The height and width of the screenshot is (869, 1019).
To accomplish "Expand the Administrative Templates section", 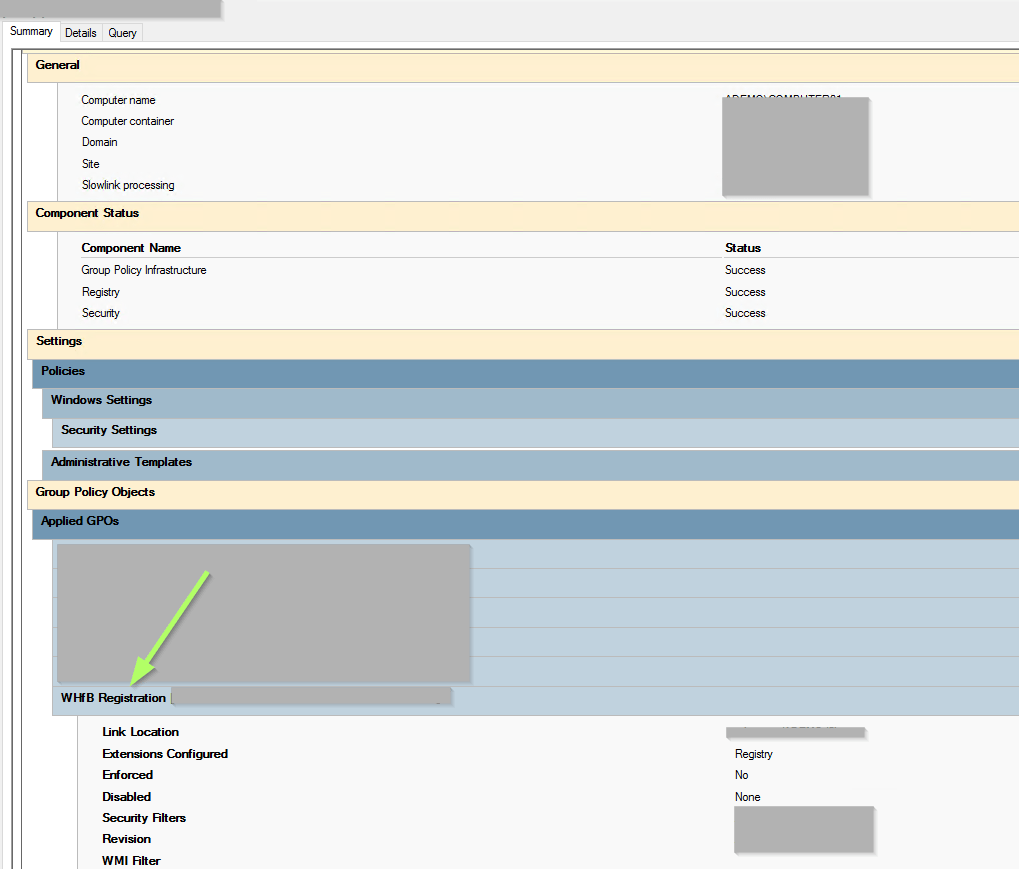I will pos(121,462).
